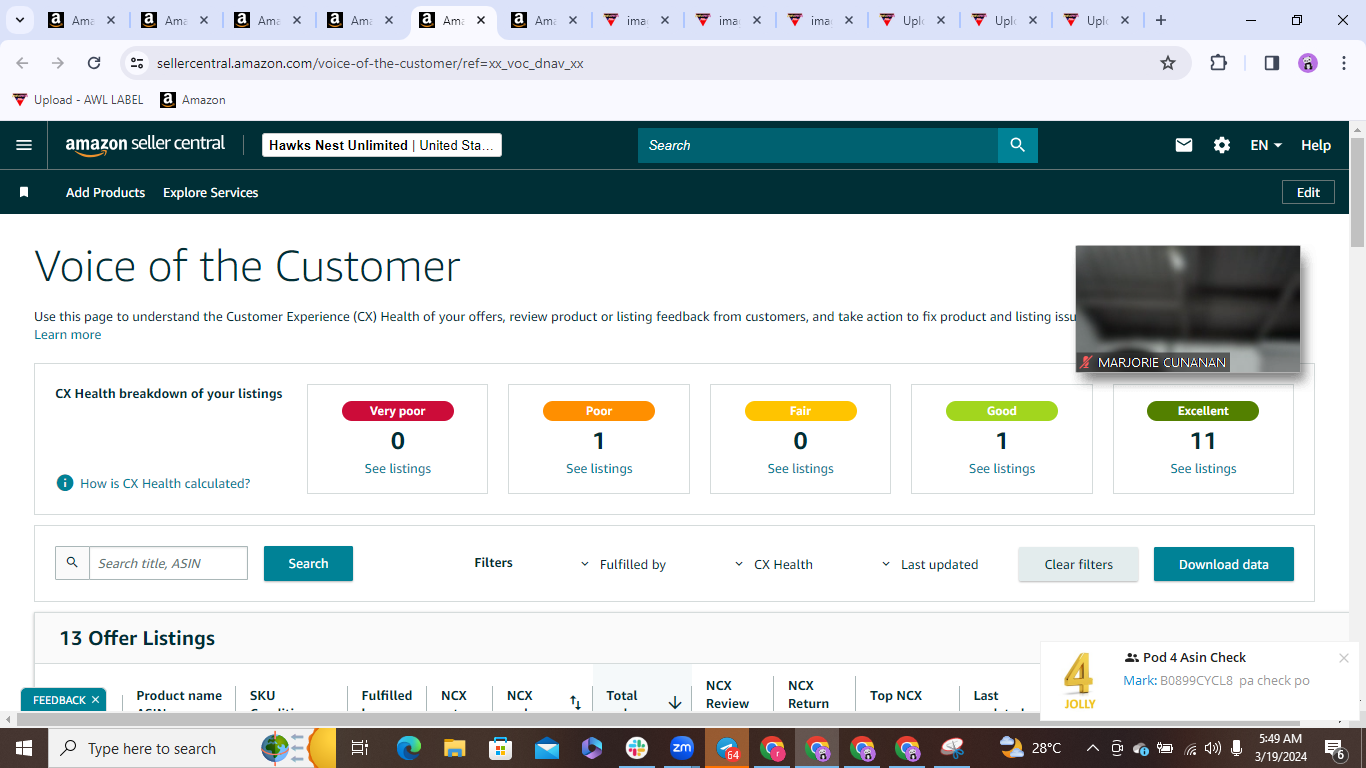Open Slack from the taskbar
This screenshot has width=1366, height=768.
(637, 748)
